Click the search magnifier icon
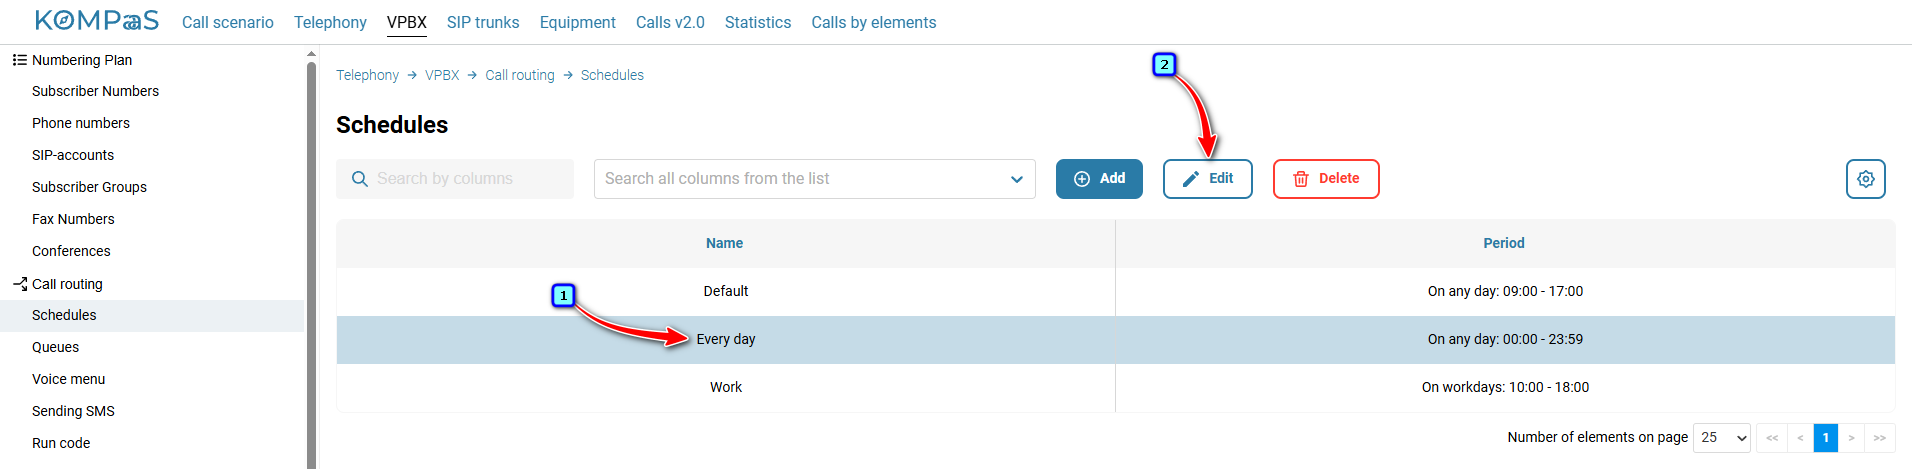1912x469 pixels. tap(360, 179)
